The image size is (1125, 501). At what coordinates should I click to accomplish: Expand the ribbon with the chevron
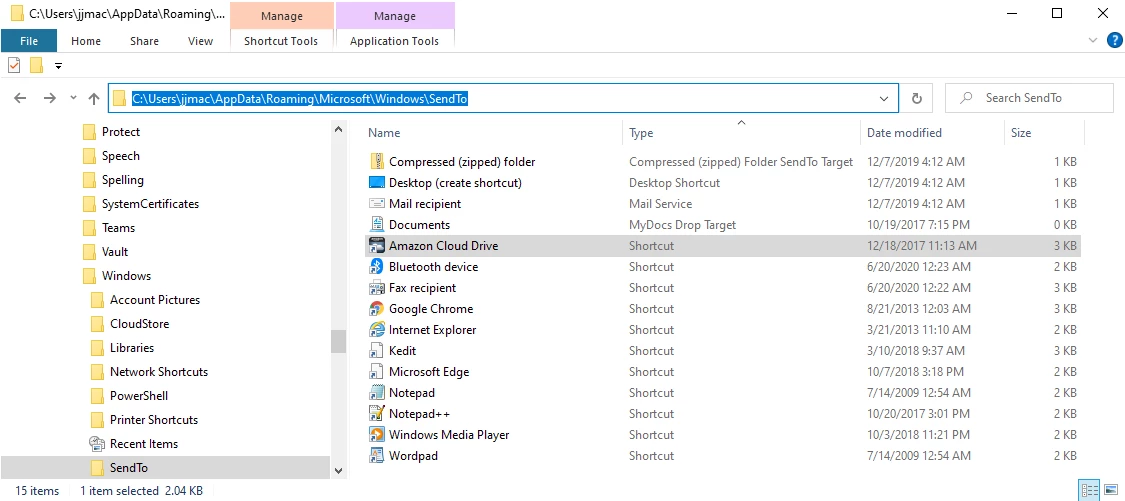pos(1093,40)
